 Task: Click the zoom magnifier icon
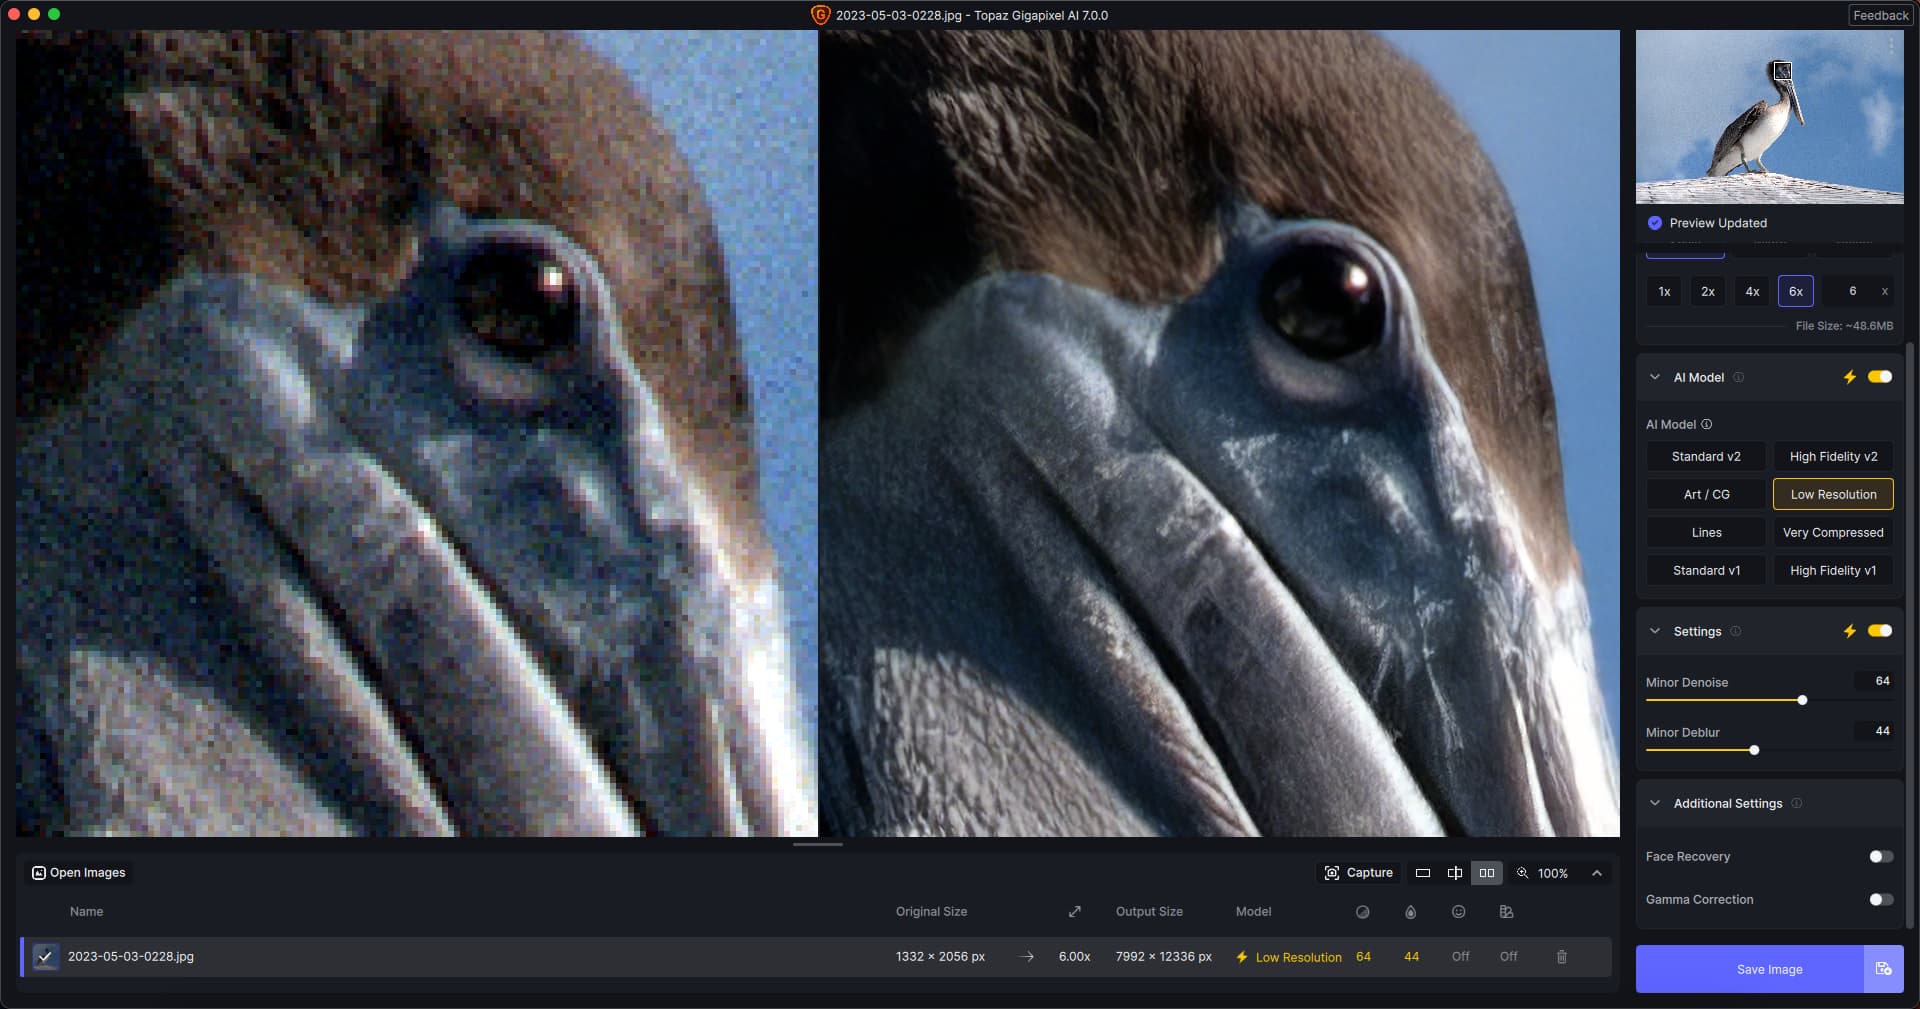click(1522, 873)
